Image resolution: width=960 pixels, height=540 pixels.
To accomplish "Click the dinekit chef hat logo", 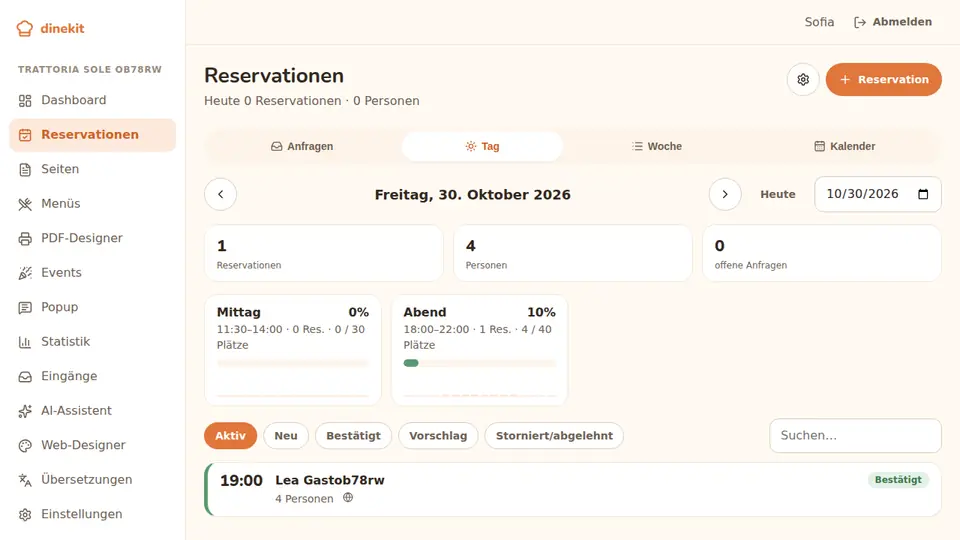I will tap(24, 29).
